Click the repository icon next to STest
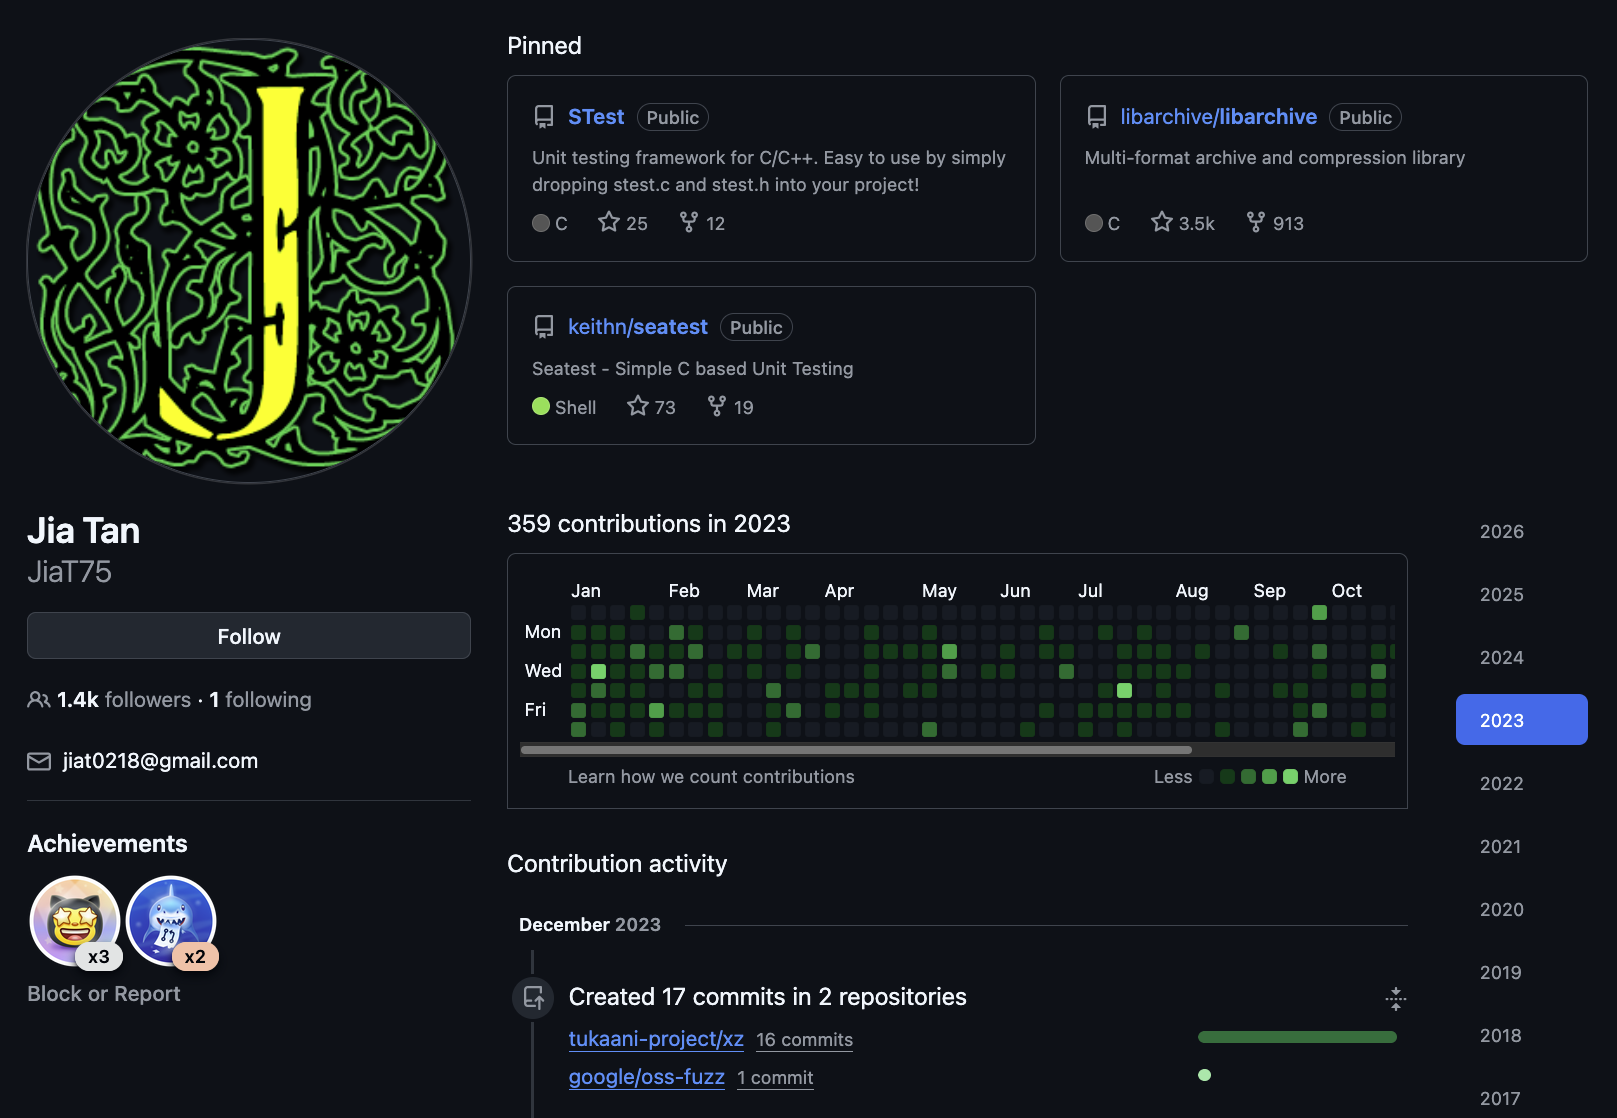The image size is (1617, 1118). coord(544,117)
